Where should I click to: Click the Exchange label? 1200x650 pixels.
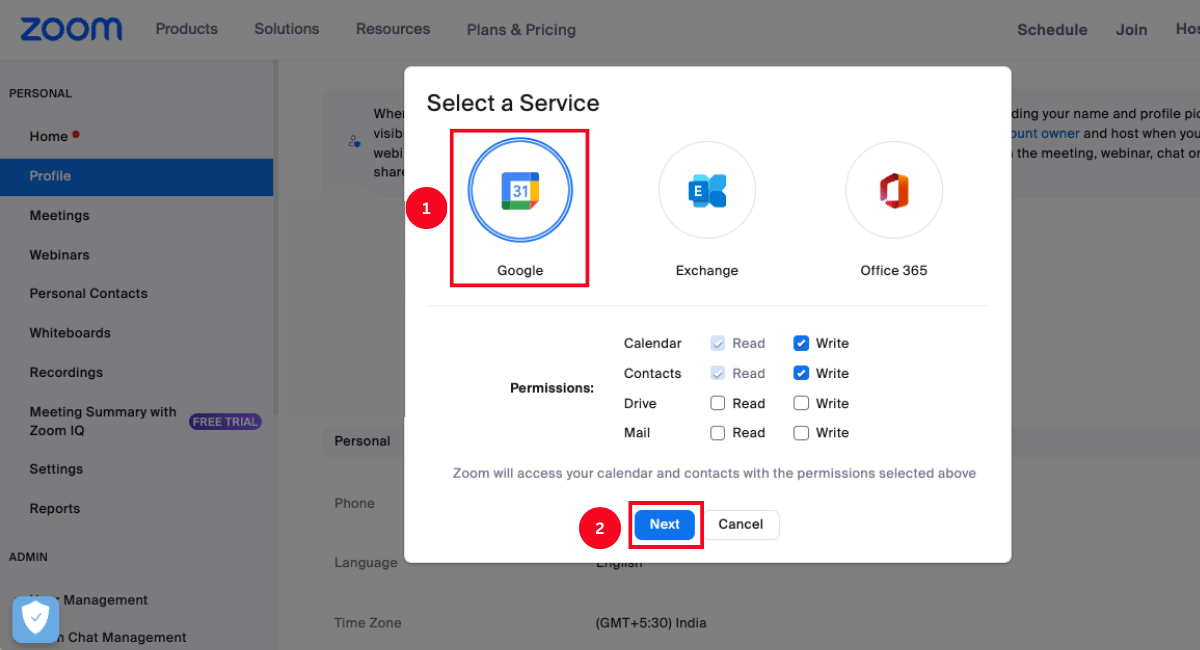pyautogui.click(x=707, y=271)
